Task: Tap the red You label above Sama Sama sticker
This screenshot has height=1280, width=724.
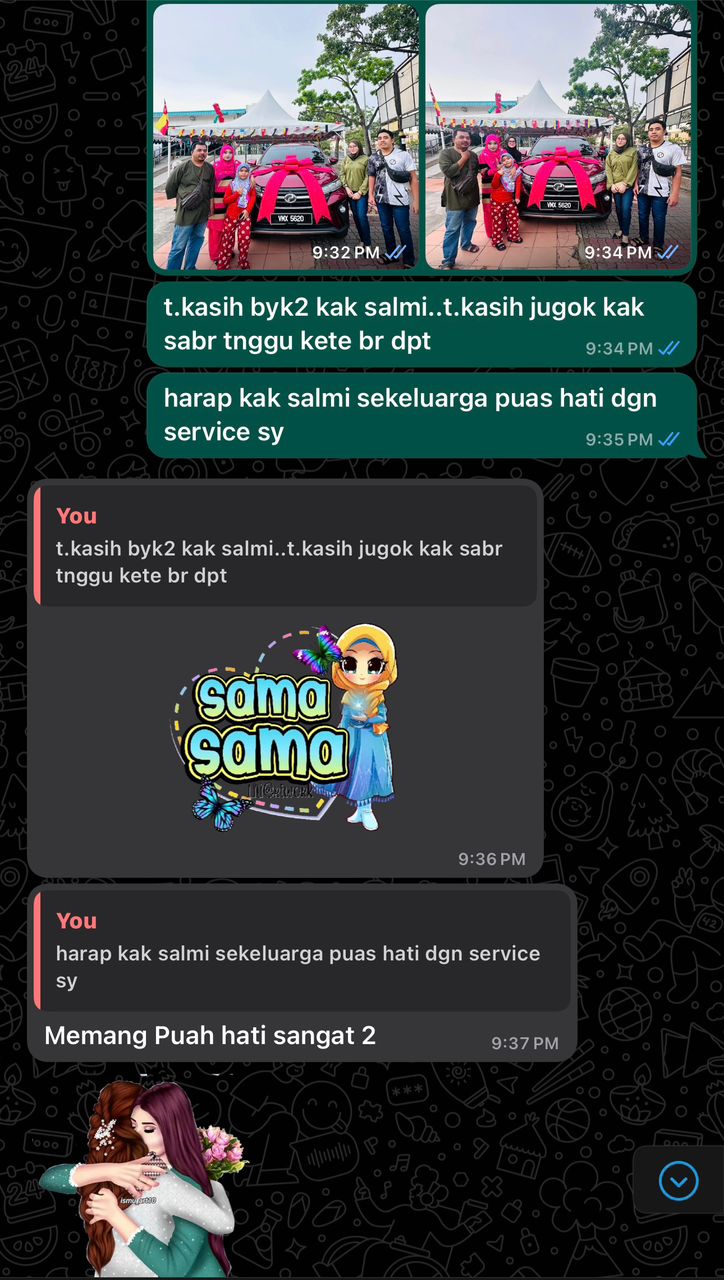Action: (77, 516)
